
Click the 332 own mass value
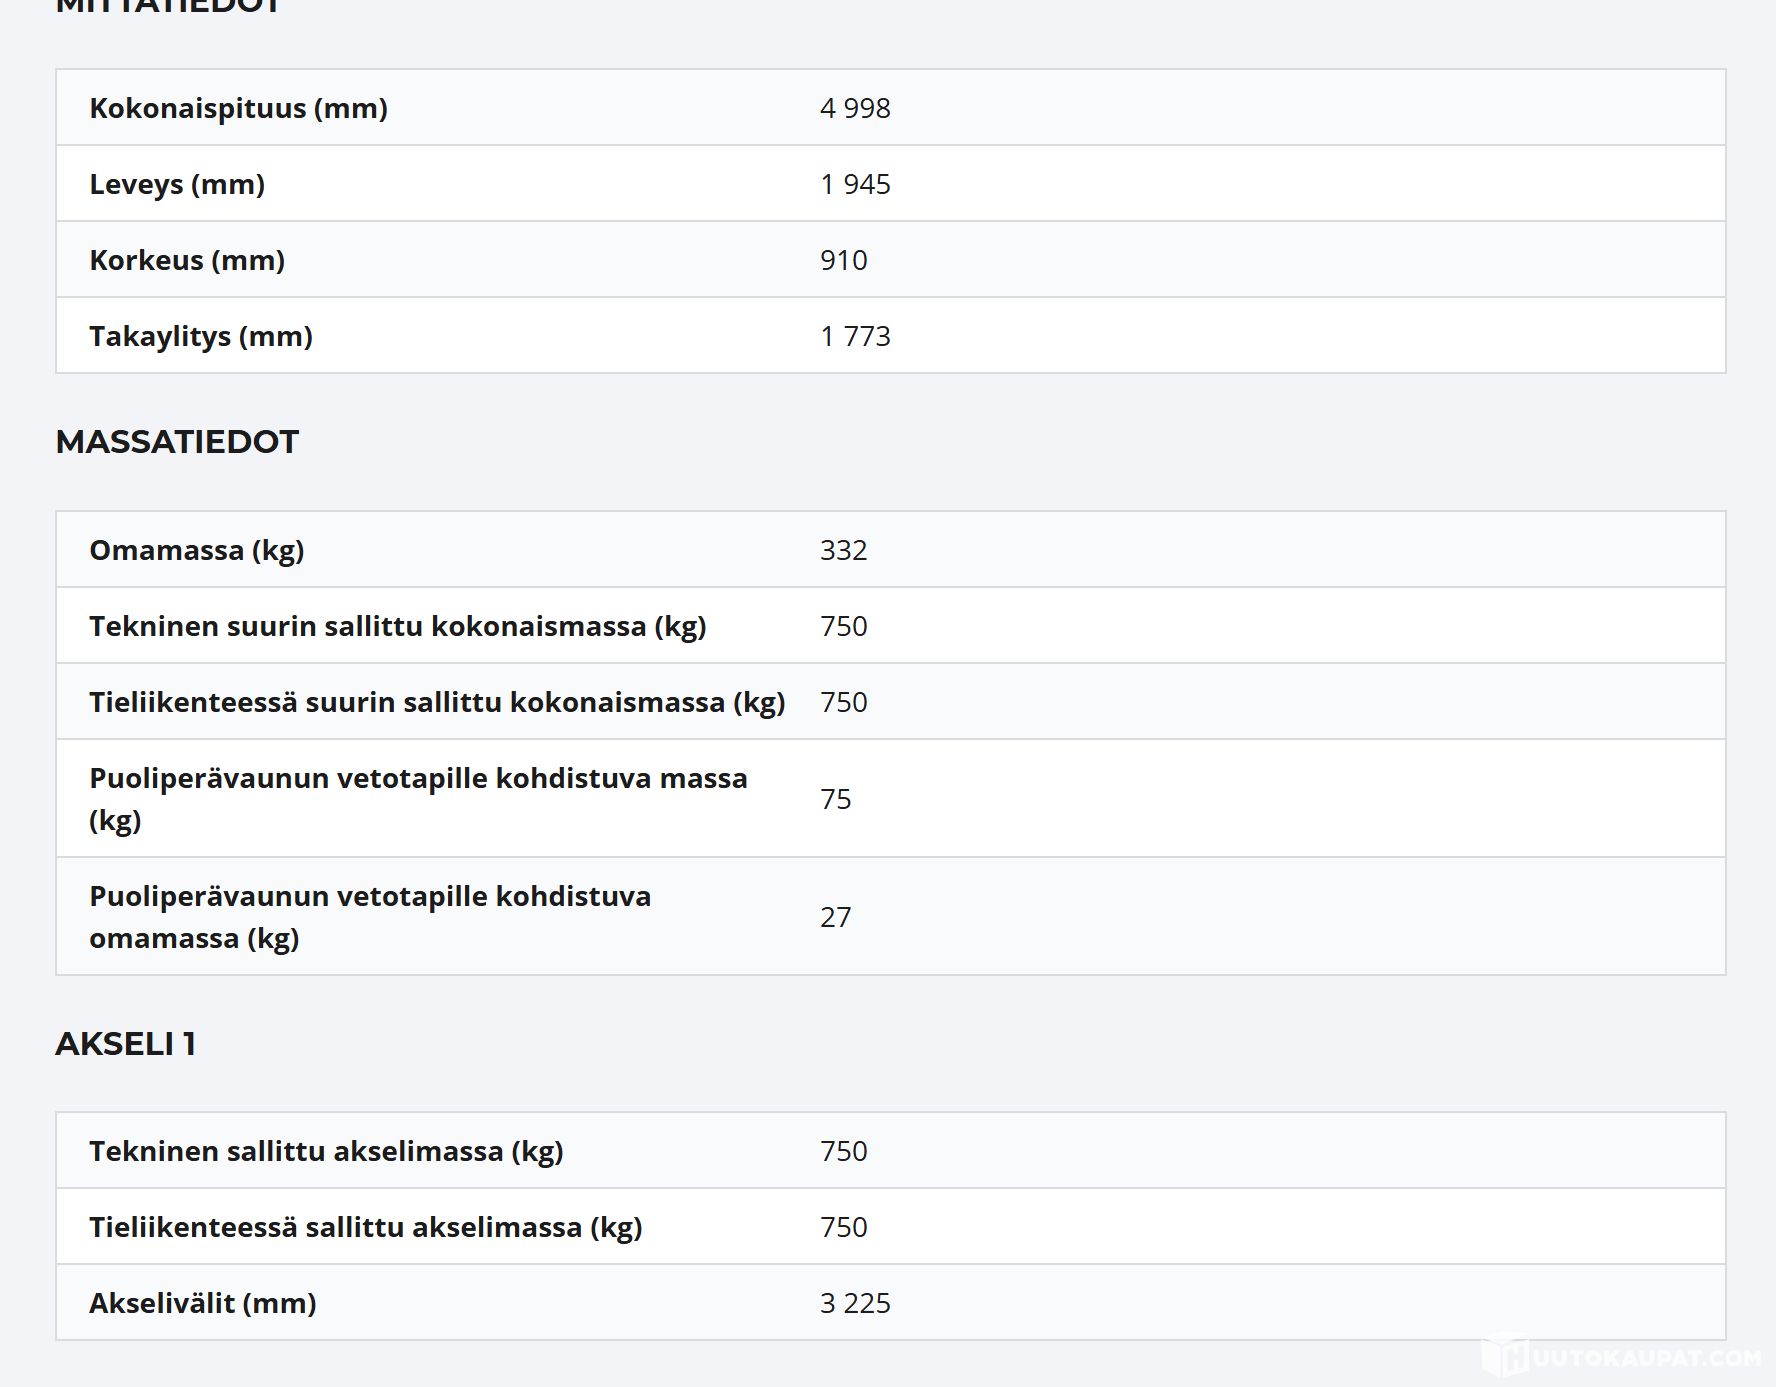point(843,550)
